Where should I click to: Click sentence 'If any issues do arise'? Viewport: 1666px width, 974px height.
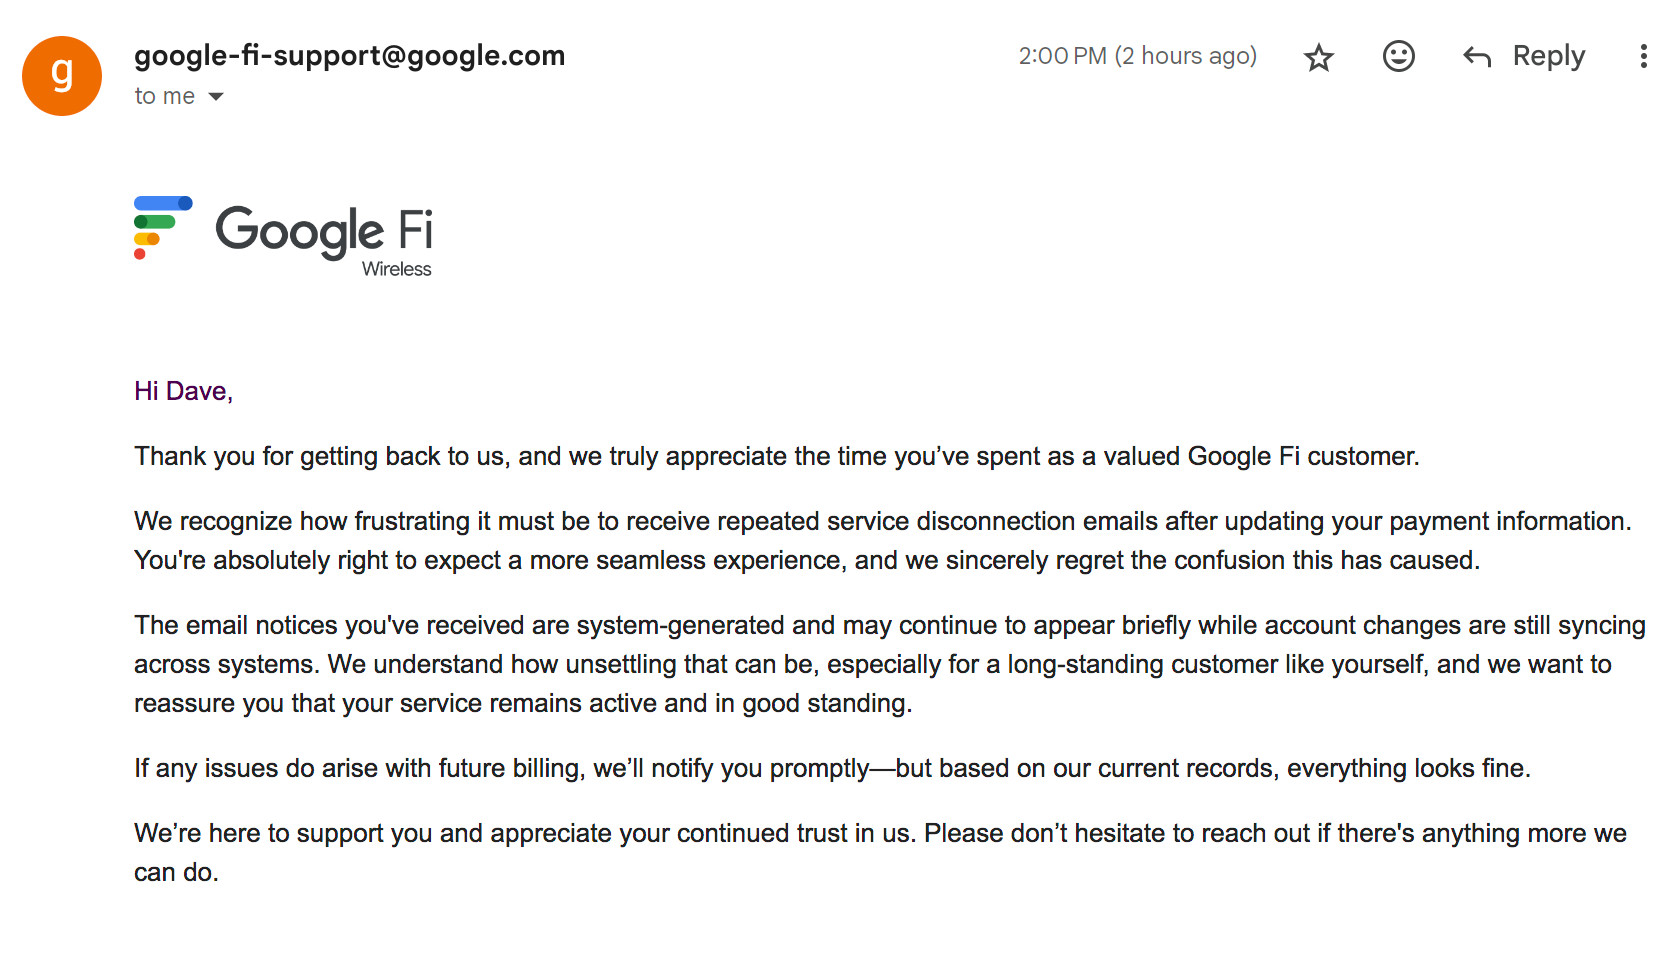[832, 768]
